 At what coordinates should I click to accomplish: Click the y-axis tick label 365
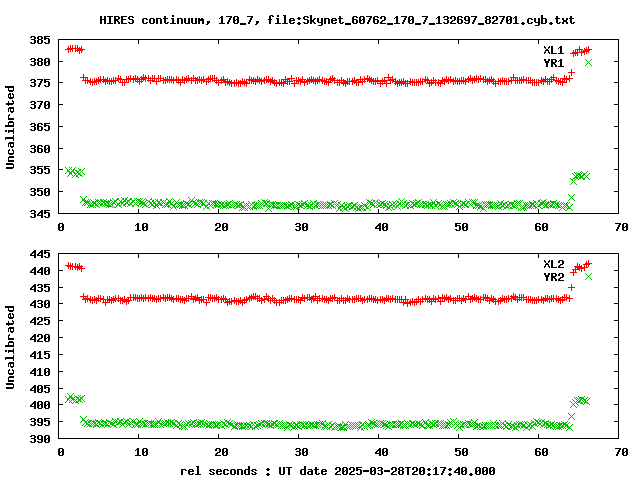tap(40, 127)
